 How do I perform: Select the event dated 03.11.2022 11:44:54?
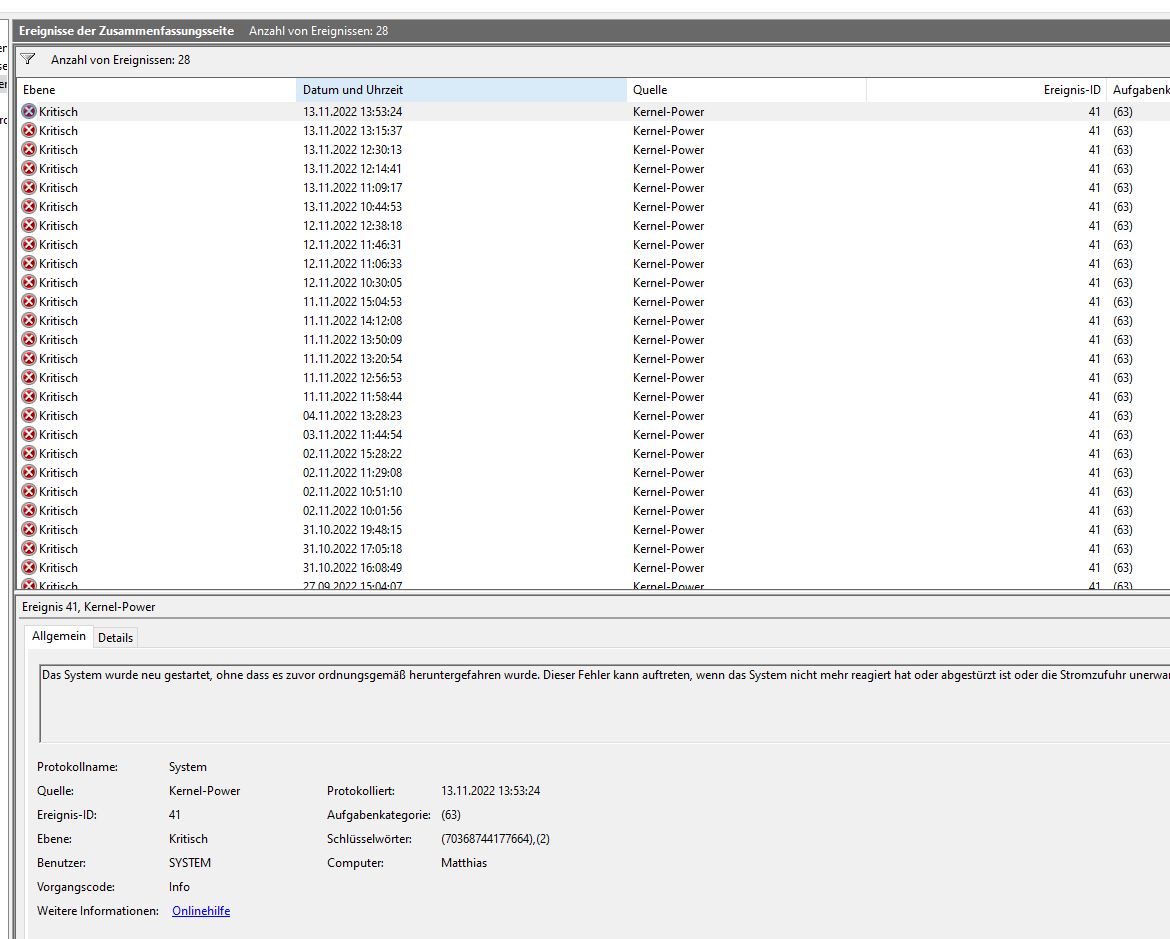point(352,435)
